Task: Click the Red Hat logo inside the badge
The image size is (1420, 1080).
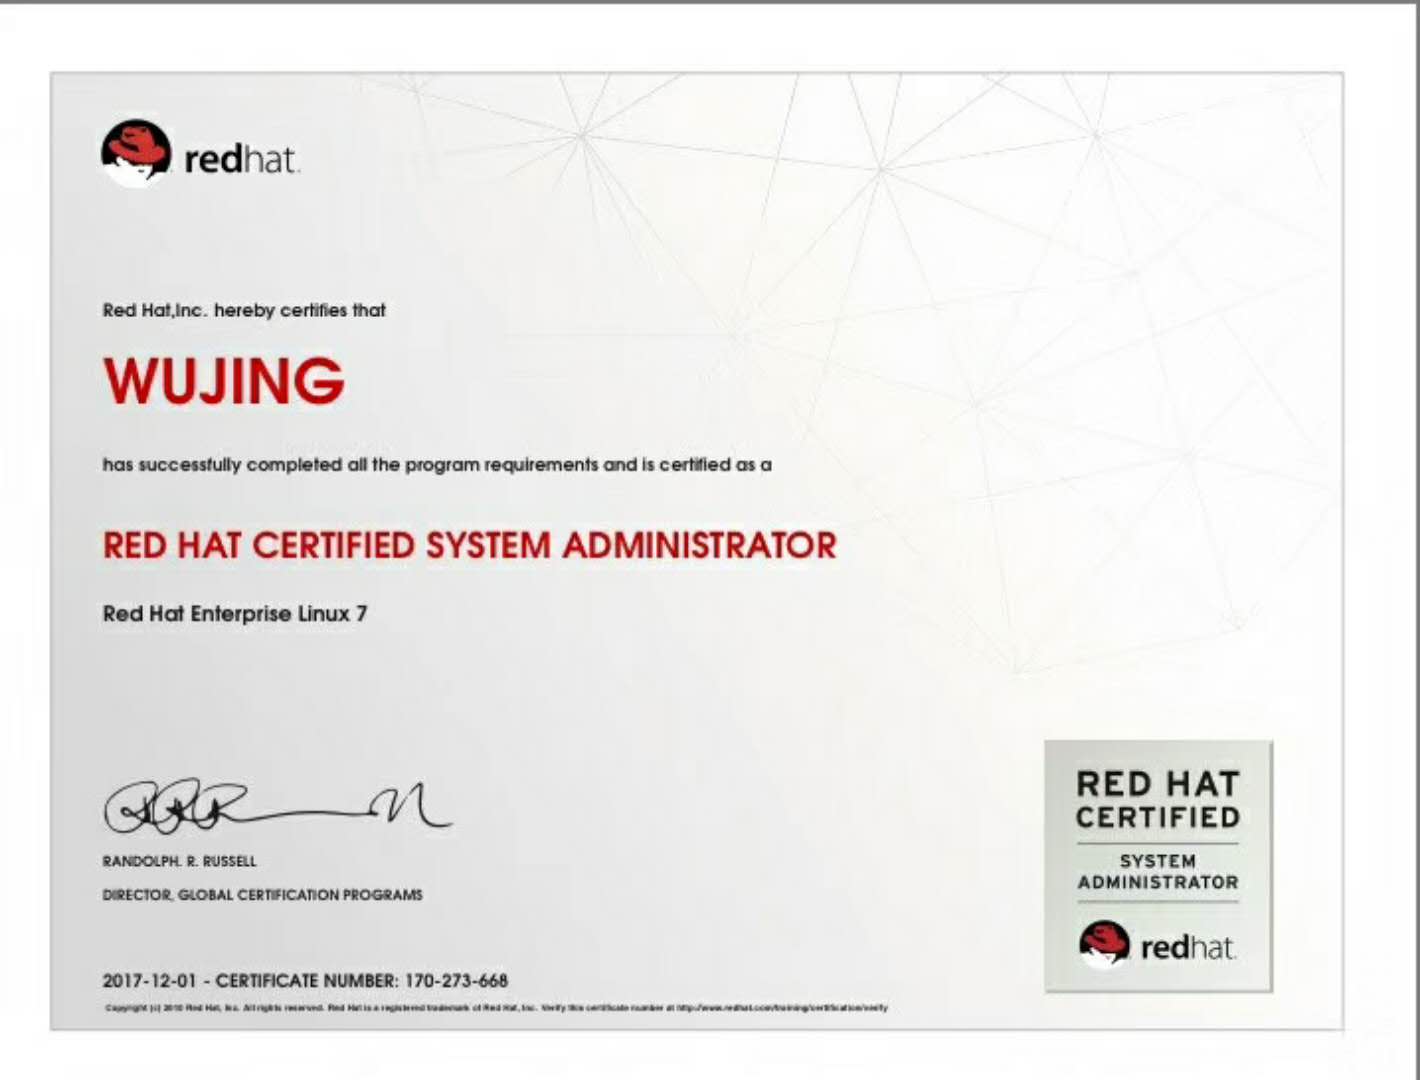Action: [x=1157, y=945]
